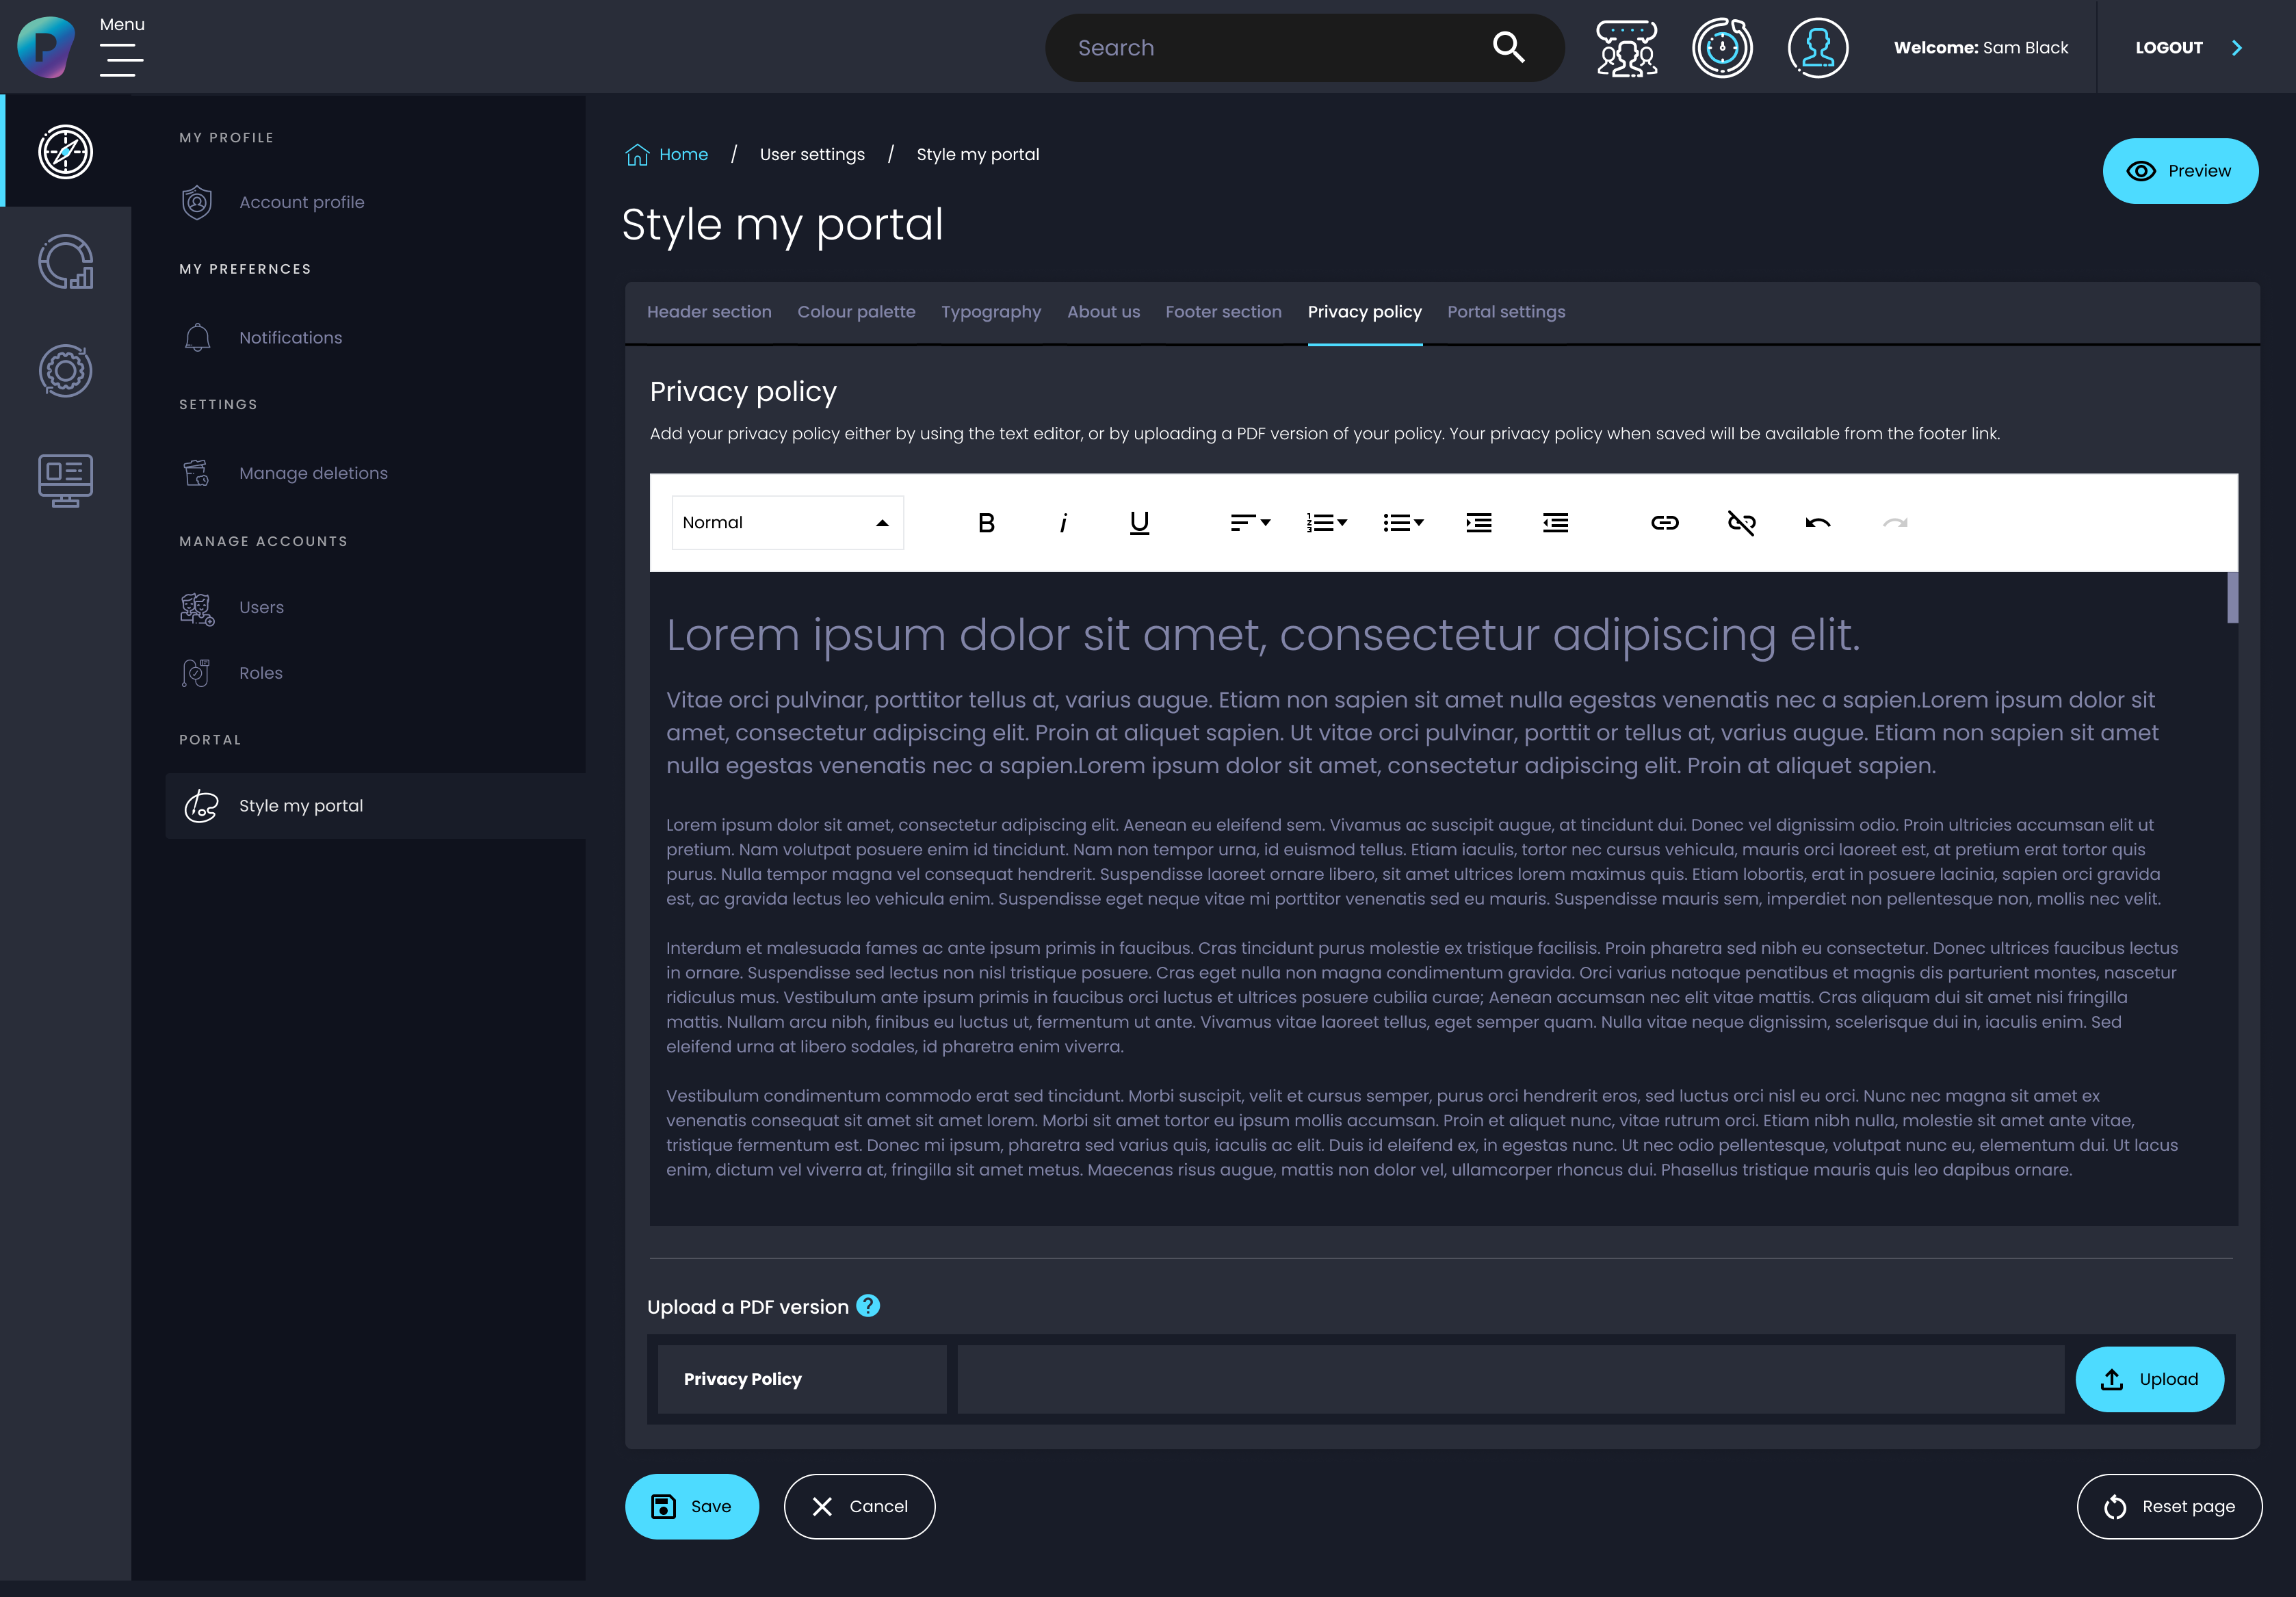
Task: Click the compass icon in left rail
Action: click(x=65, y=152)
